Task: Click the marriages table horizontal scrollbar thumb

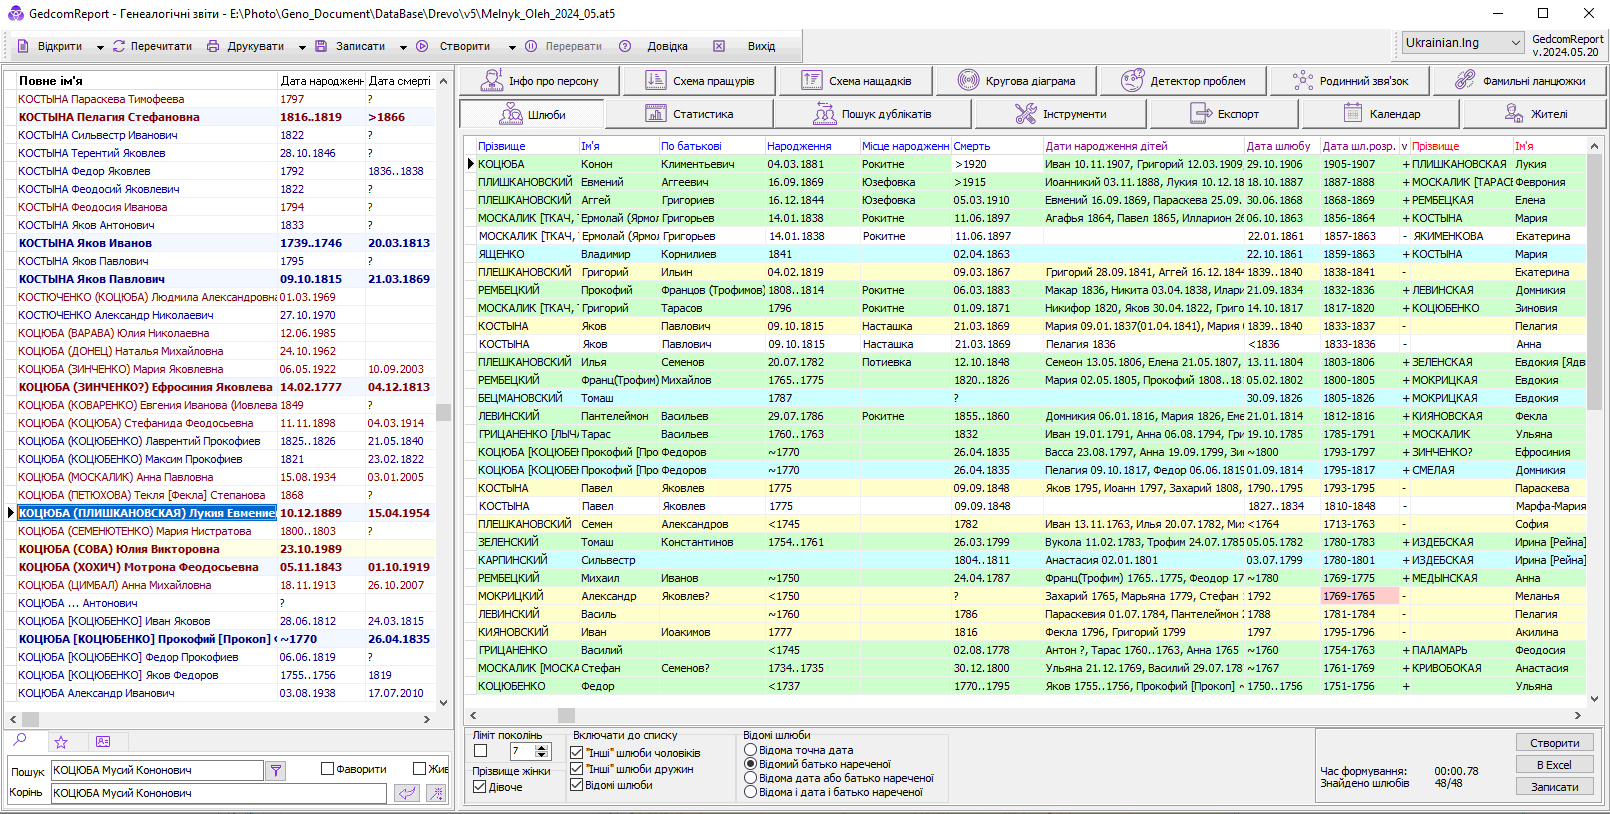Action: [566, 715]
